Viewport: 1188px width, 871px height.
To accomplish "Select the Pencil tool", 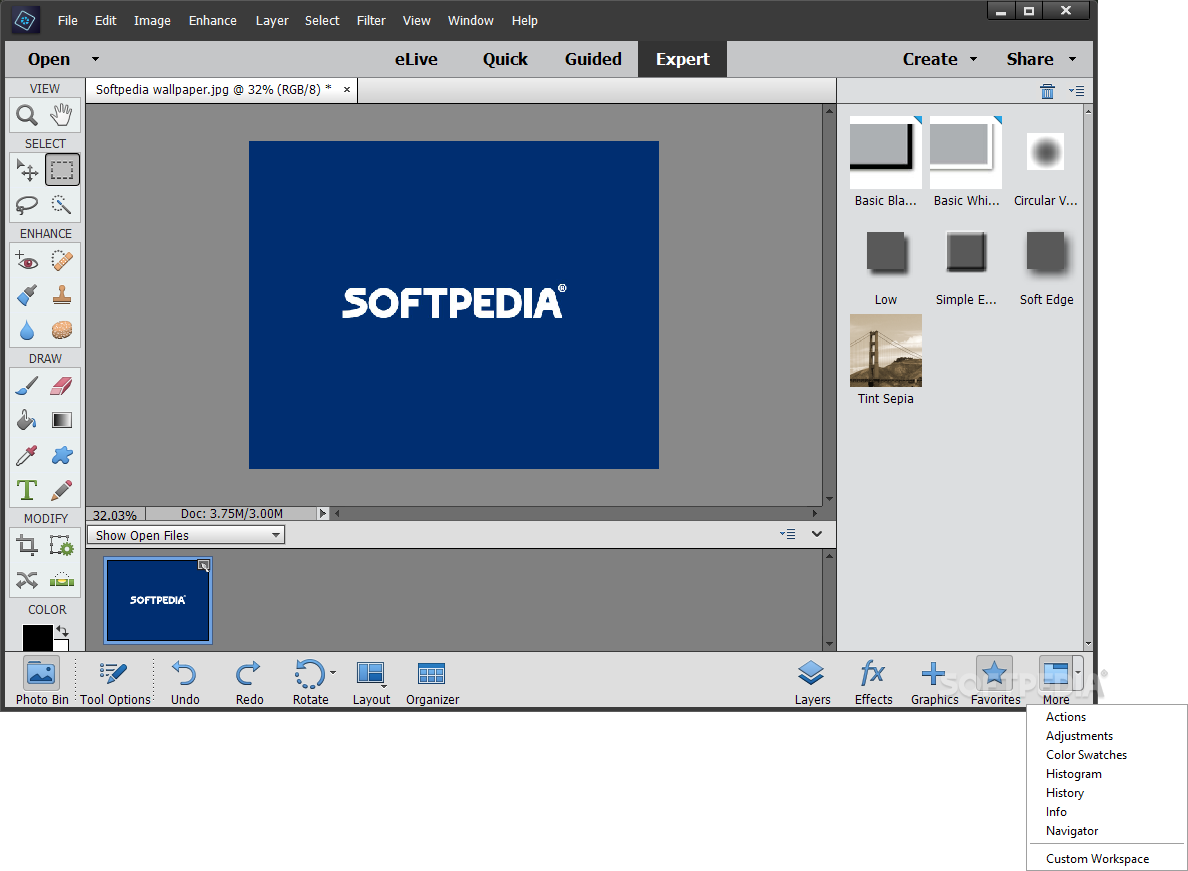I will coord(61,490).
